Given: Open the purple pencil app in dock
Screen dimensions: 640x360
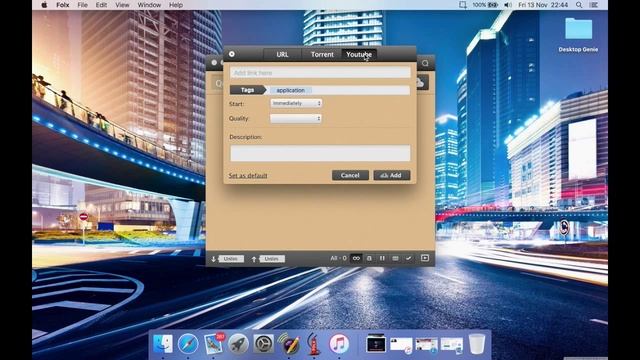Looking at the screenshot, I should coord(289,344).
